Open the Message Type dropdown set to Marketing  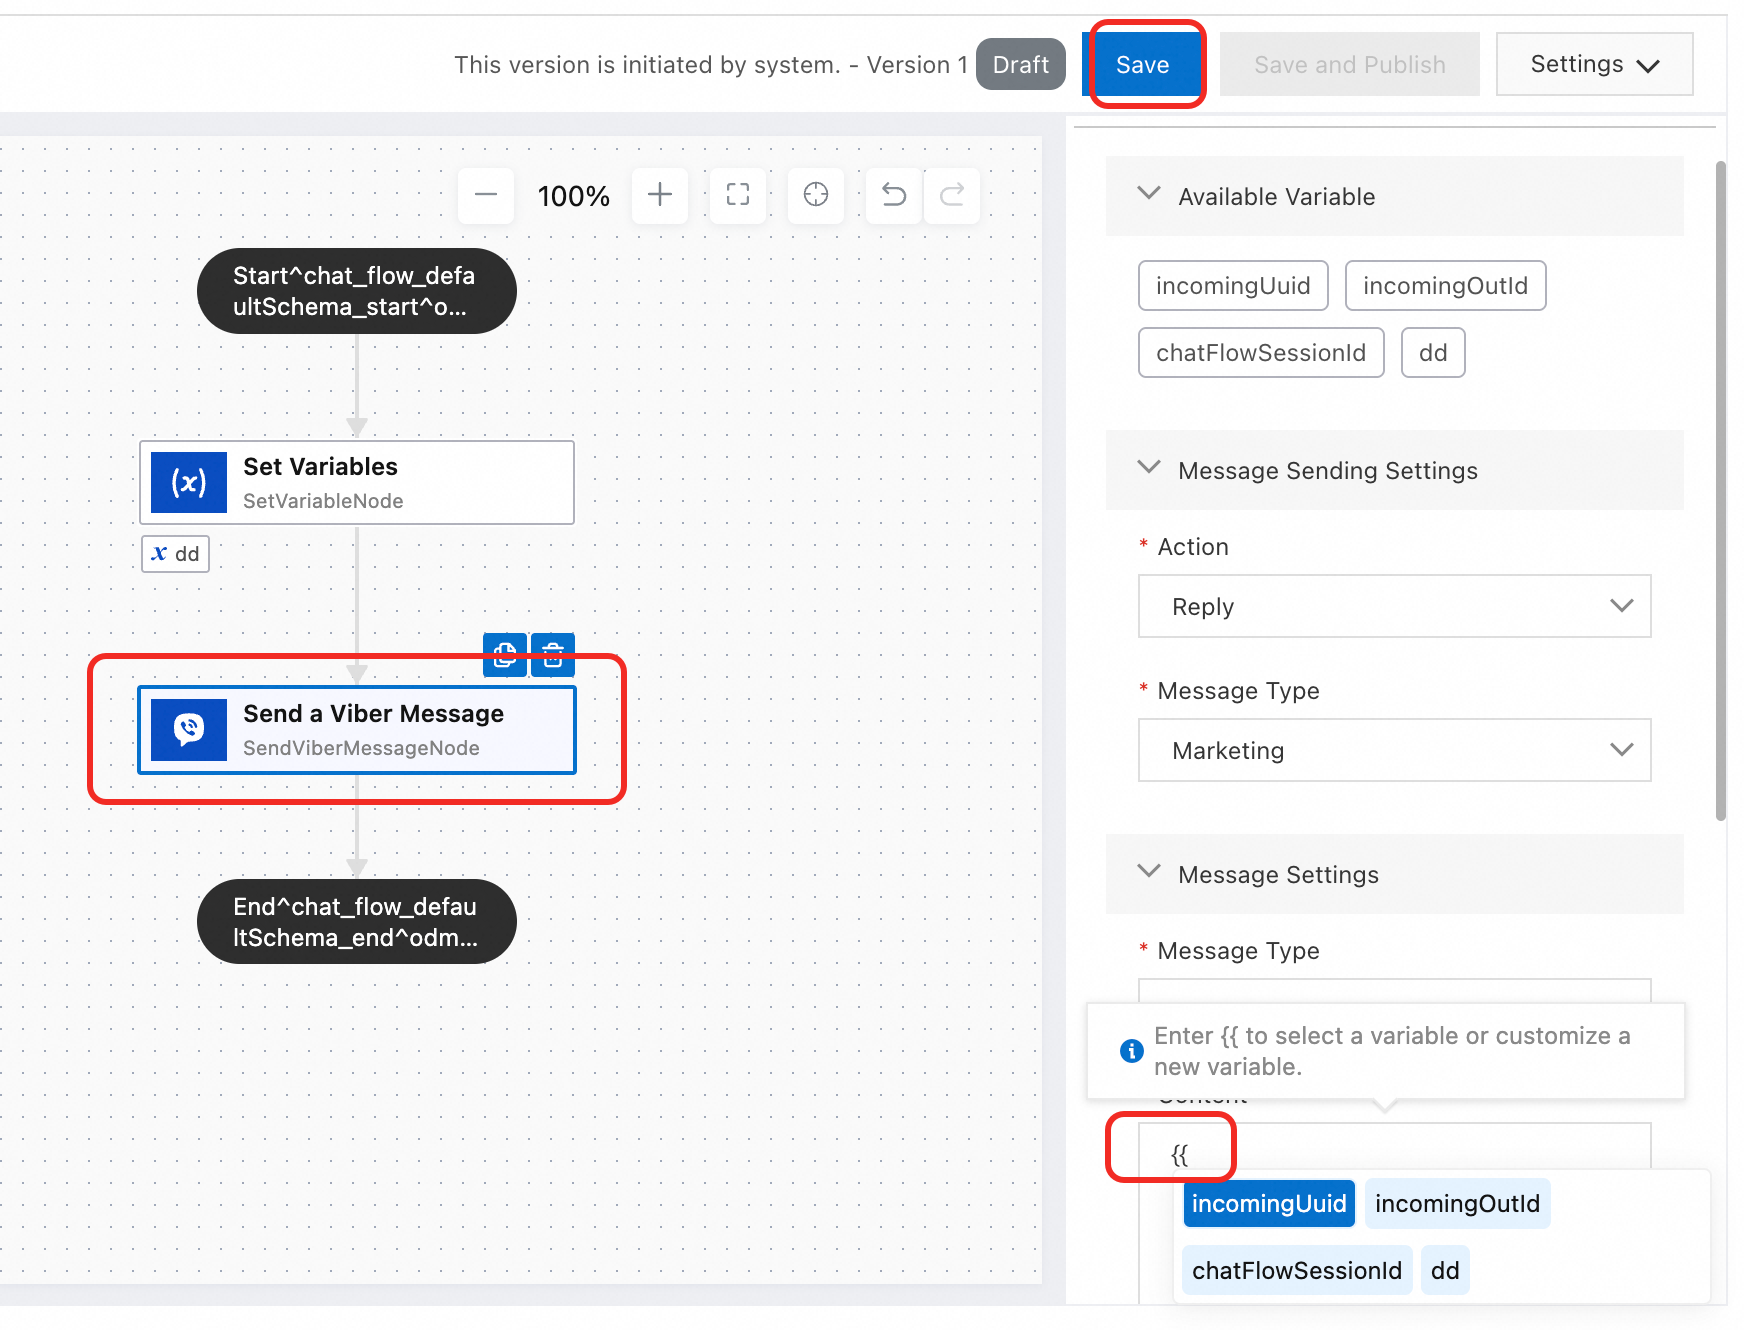(x=1395, y=751)
